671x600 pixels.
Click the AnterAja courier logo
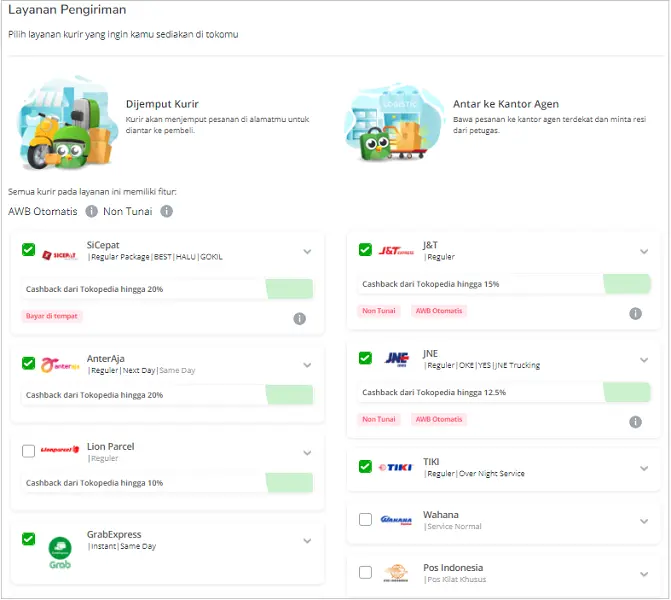[x=60, y=366]
